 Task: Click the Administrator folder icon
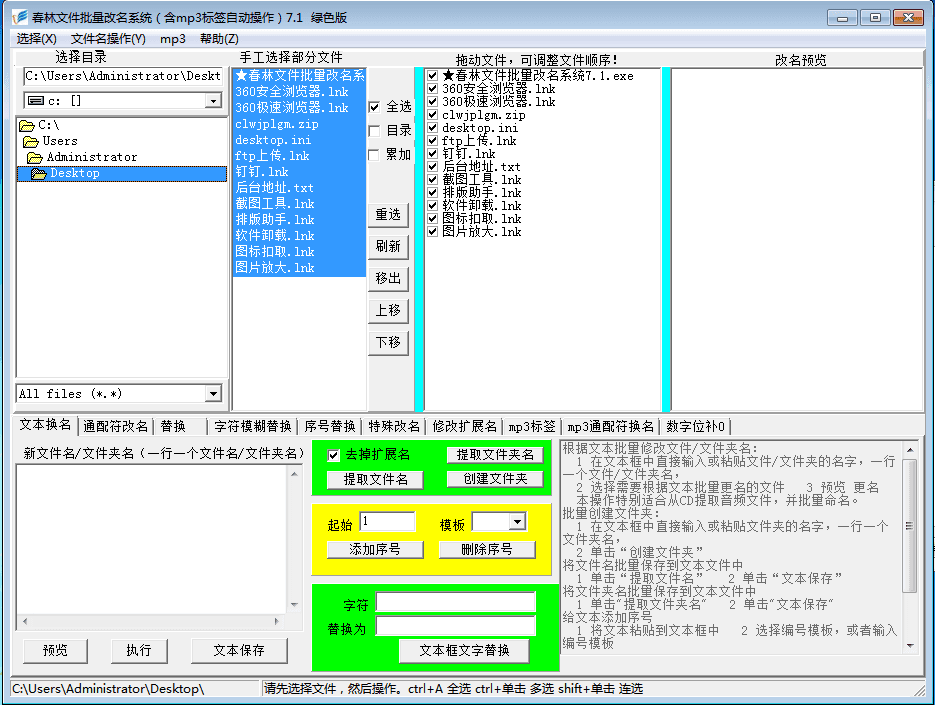click(35, 157)
